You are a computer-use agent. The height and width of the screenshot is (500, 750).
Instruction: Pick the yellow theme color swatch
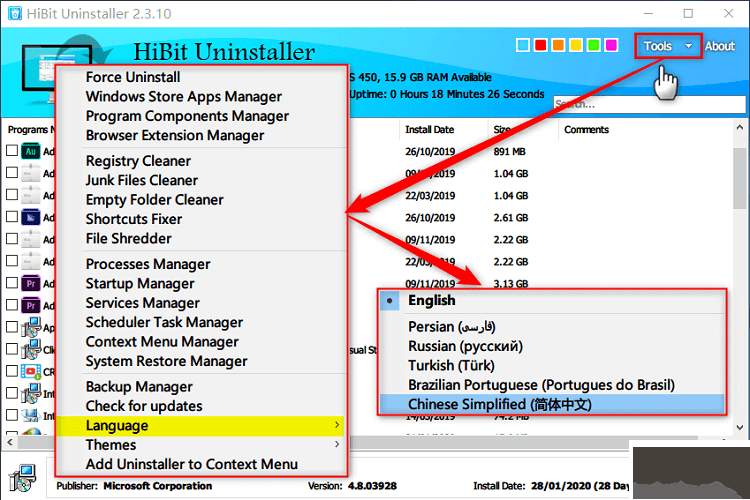(x=576, y=45)
